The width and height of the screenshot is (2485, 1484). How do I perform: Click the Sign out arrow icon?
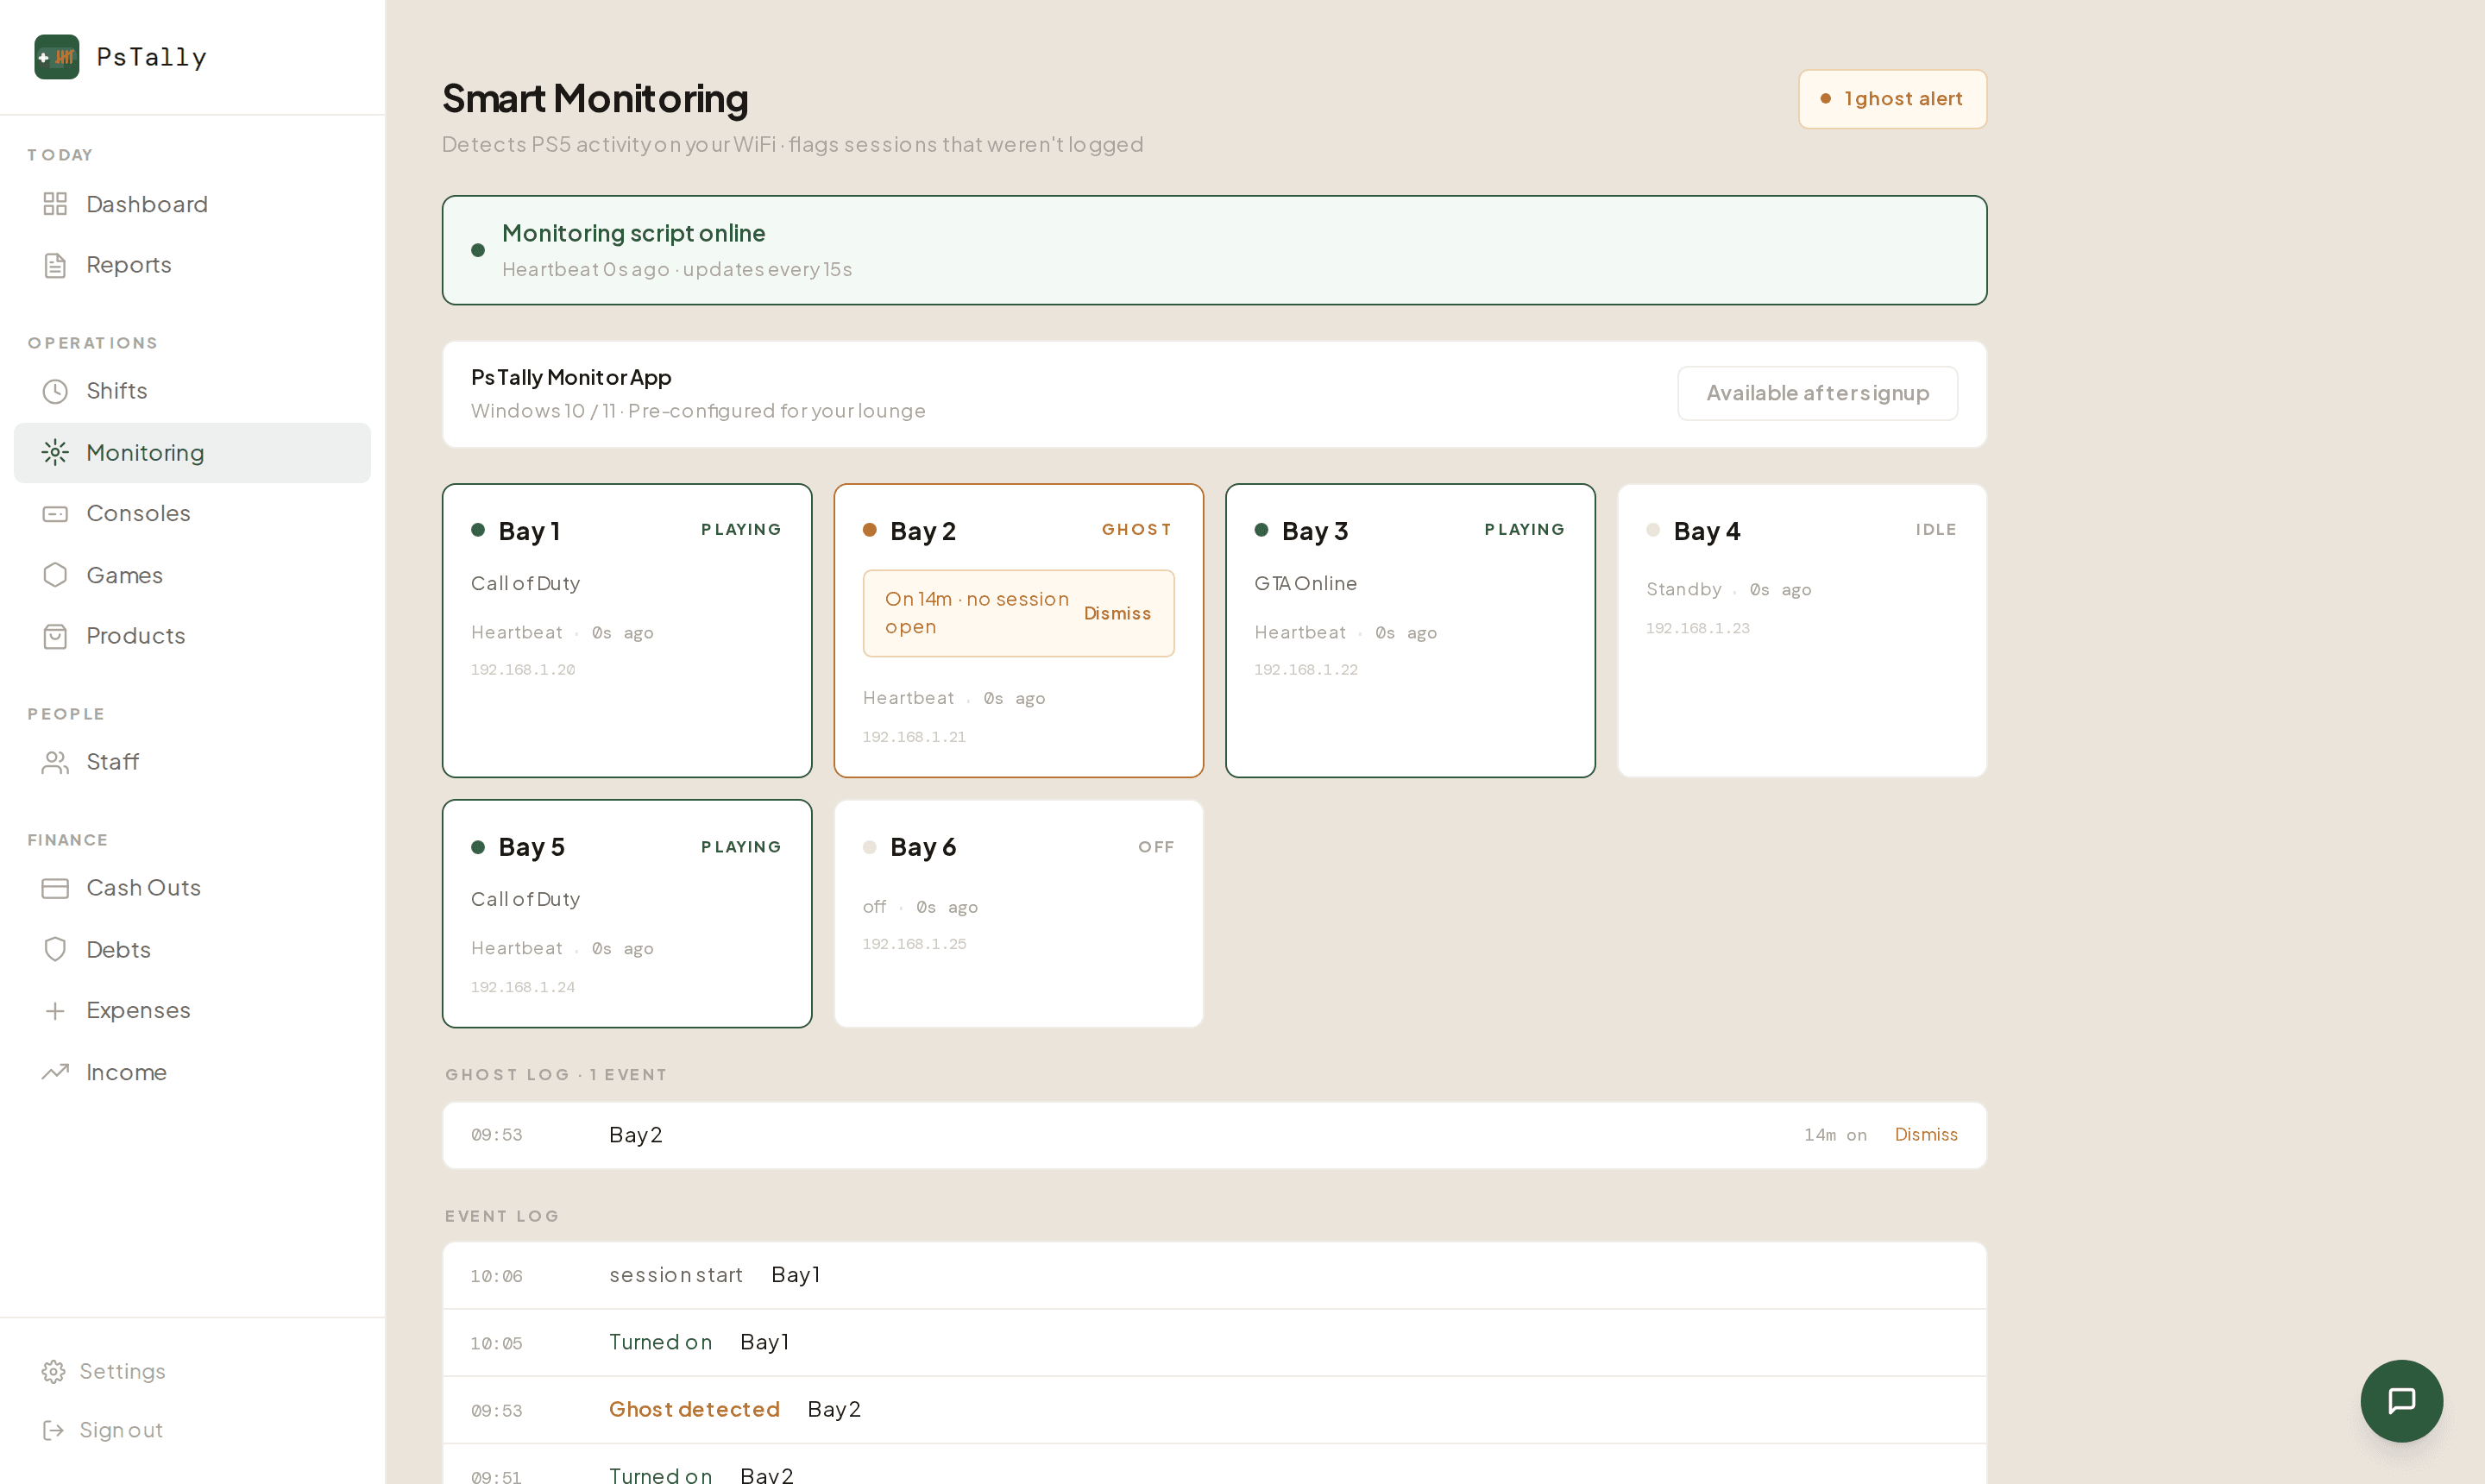53,1430
